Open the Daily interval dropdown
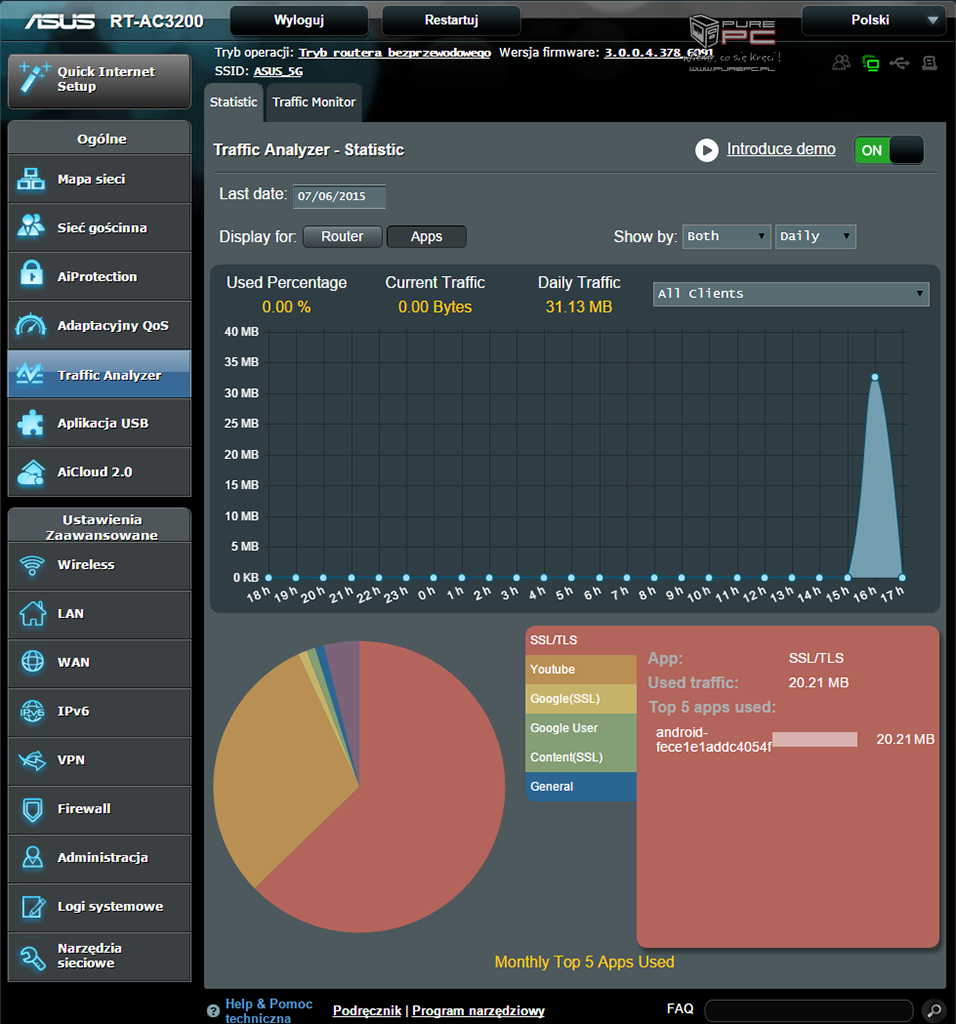 [816, 236]
